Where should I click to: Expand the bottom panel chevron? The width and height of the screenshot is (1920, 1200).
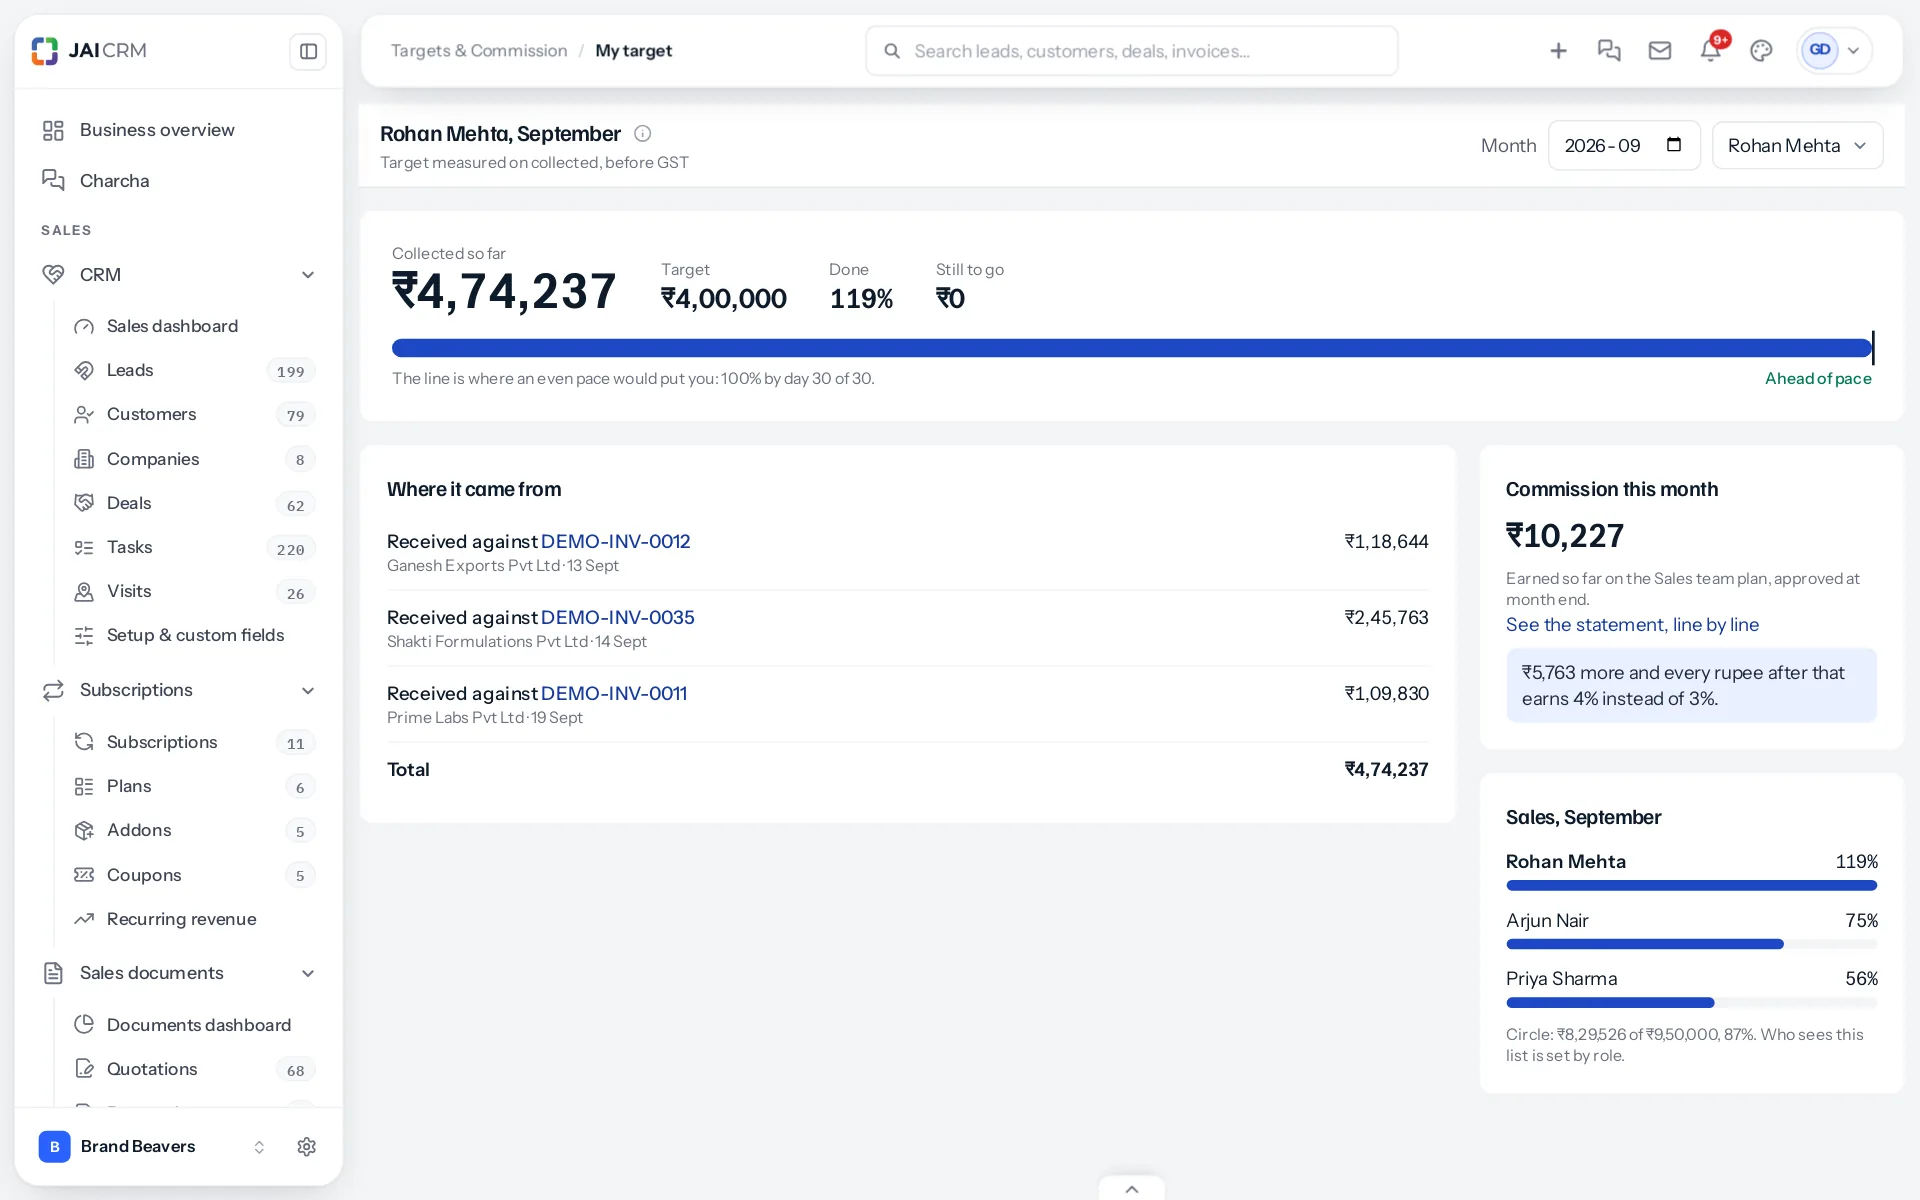coord(1132,1189)
